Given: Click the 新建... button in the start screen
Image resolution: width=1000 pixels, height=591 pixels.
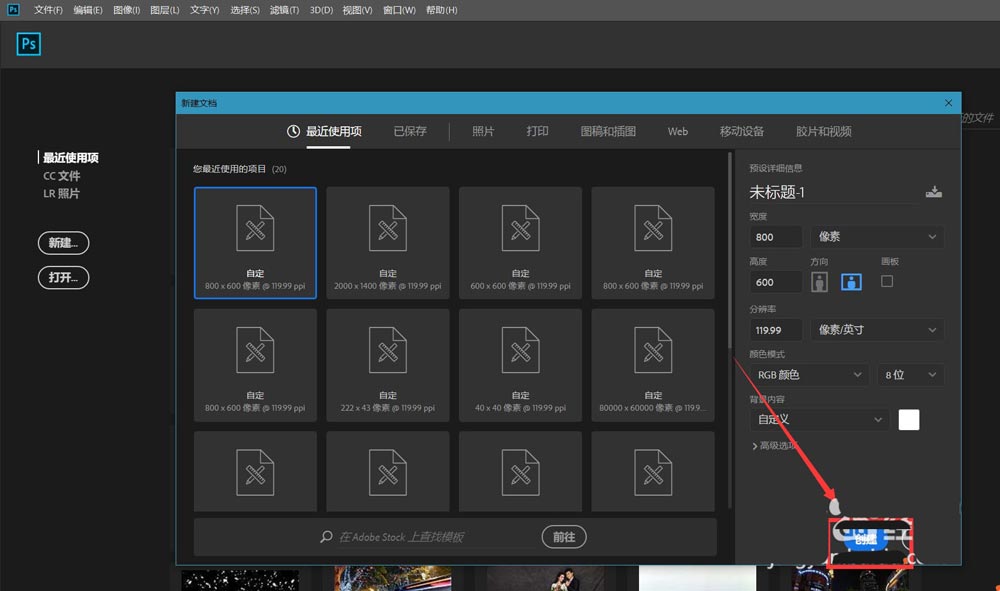Looking at the screenshot, I should pyautogui.click(x=63, y=243).
